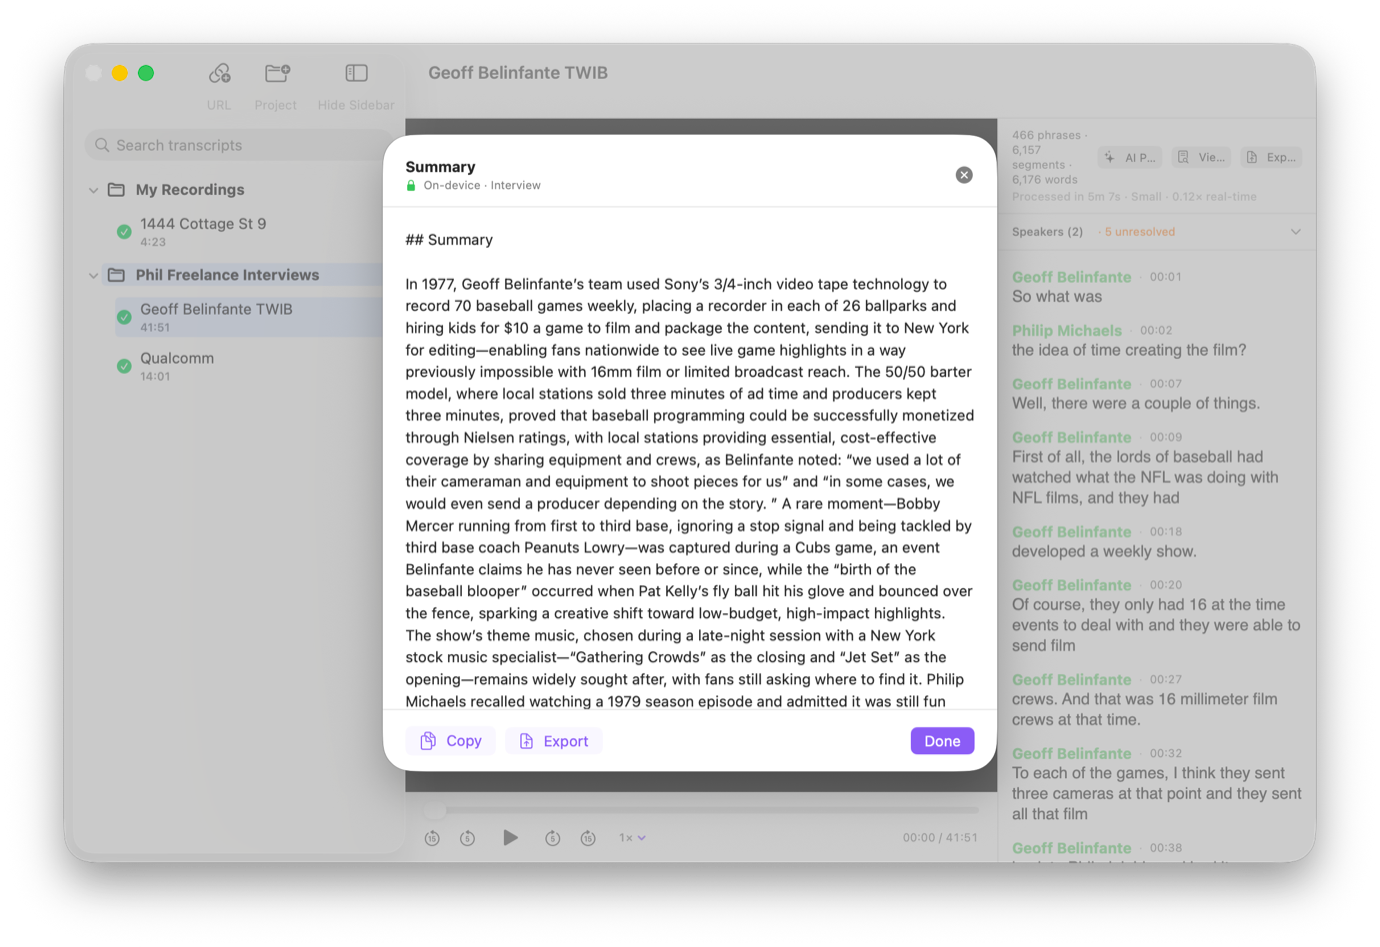The height and width of the screenshot is (947, 1380).
Task: Click the Hide Sidebar toolbar icon
Action: 356,74
